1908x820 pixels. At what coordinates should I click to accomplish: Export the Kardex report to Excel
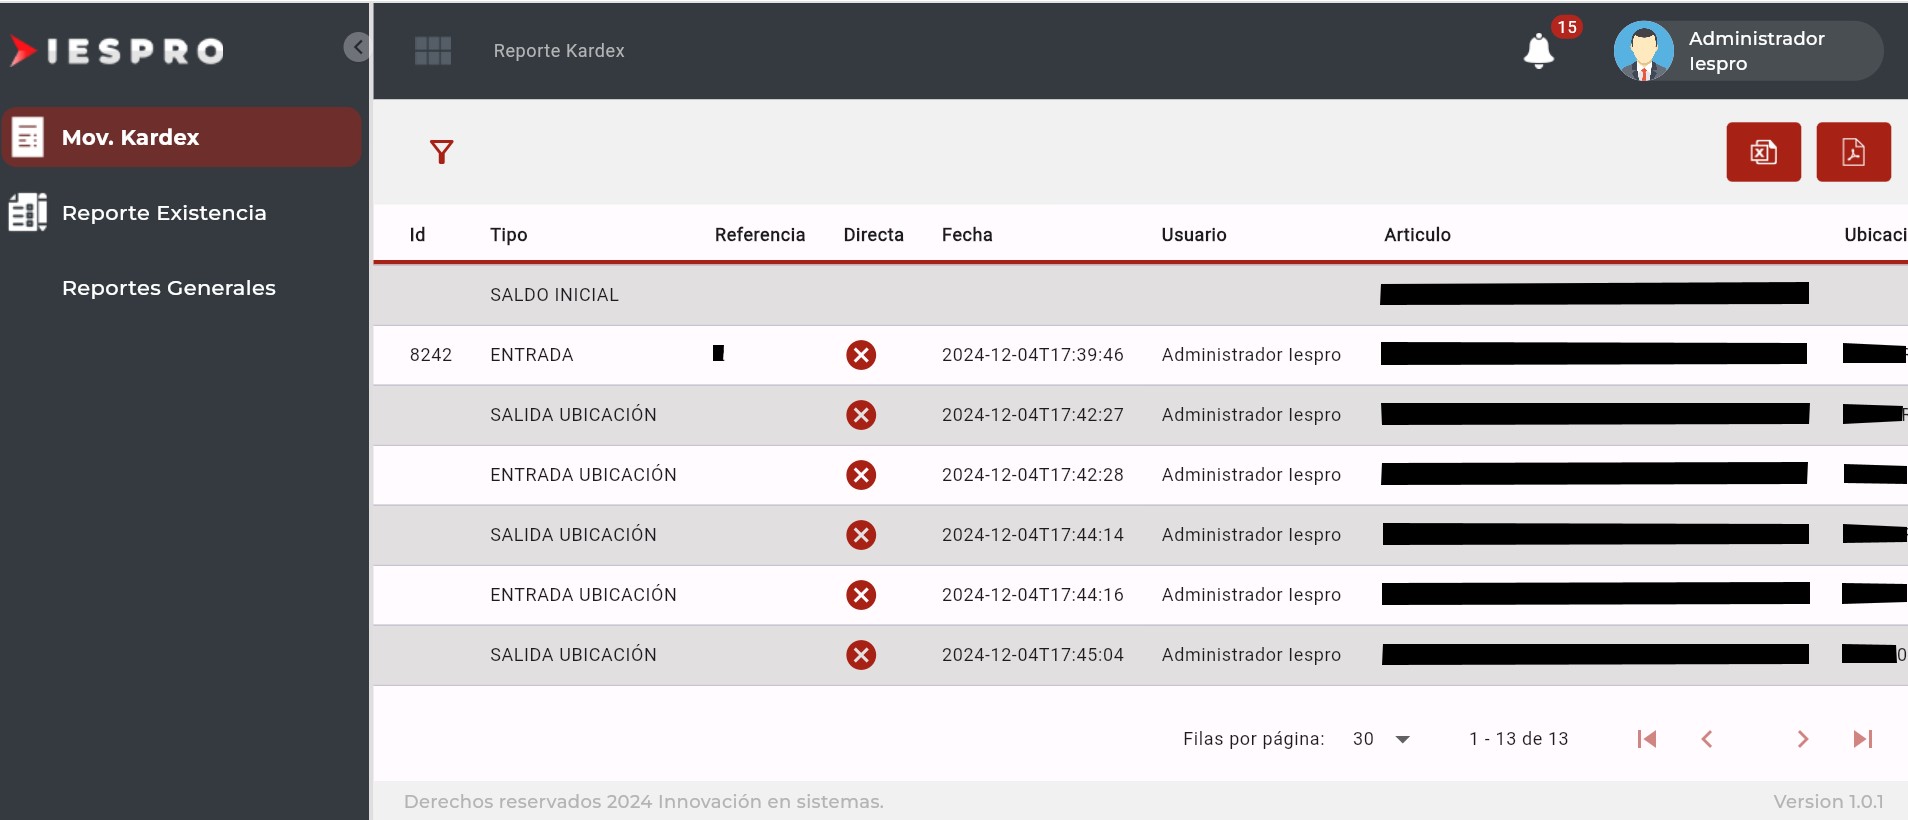tap(1763, 152)
